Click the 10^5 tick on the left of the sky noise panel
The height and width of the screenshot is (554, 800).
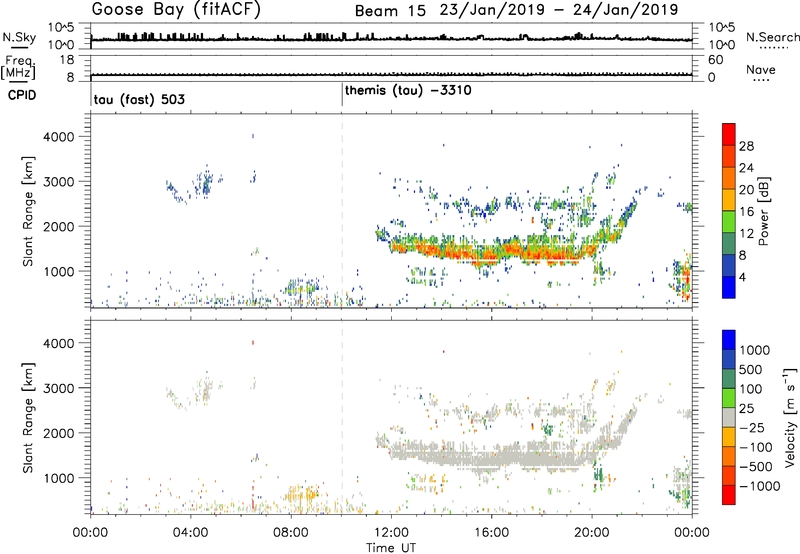(61, 28)
